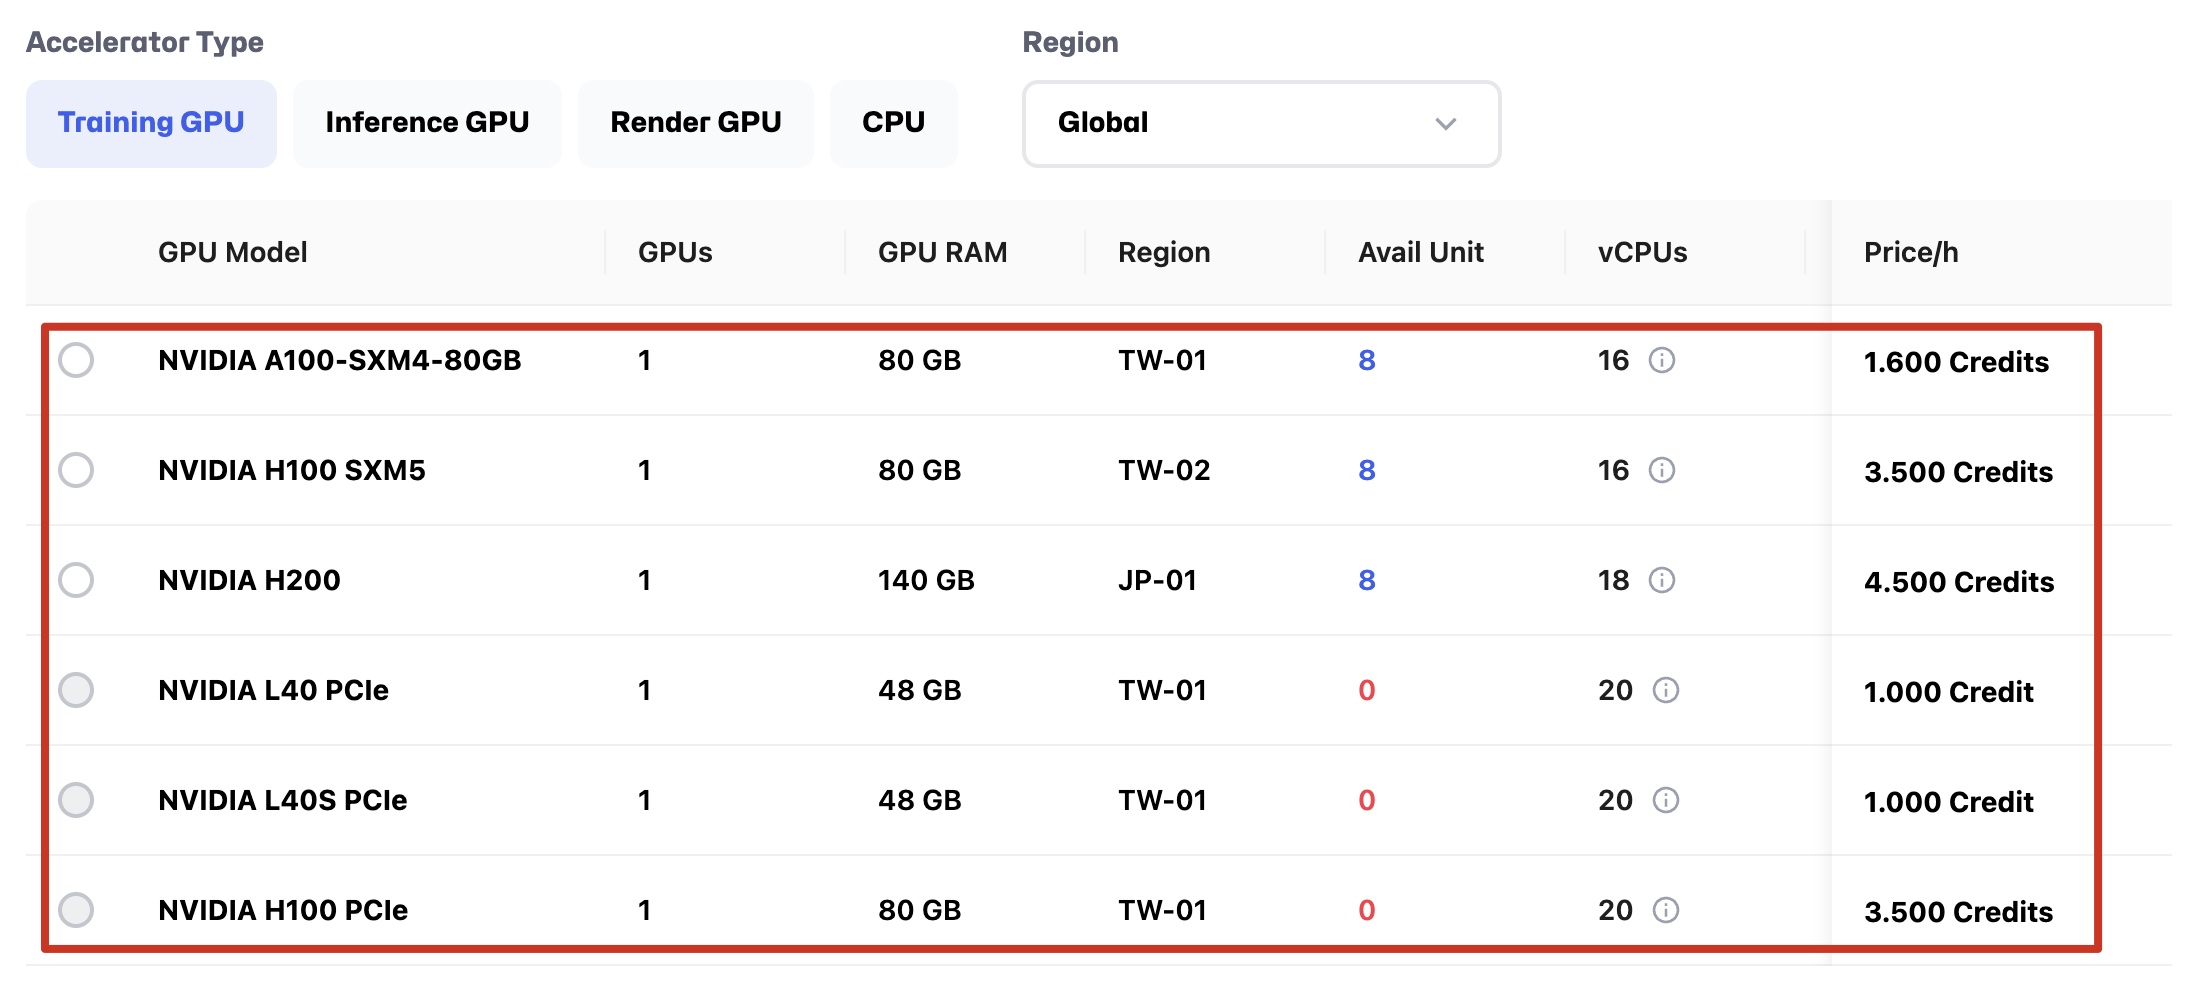Click the Training GPU tab
This screenshot has height=984, width=2188.
[x=151, y=123]
